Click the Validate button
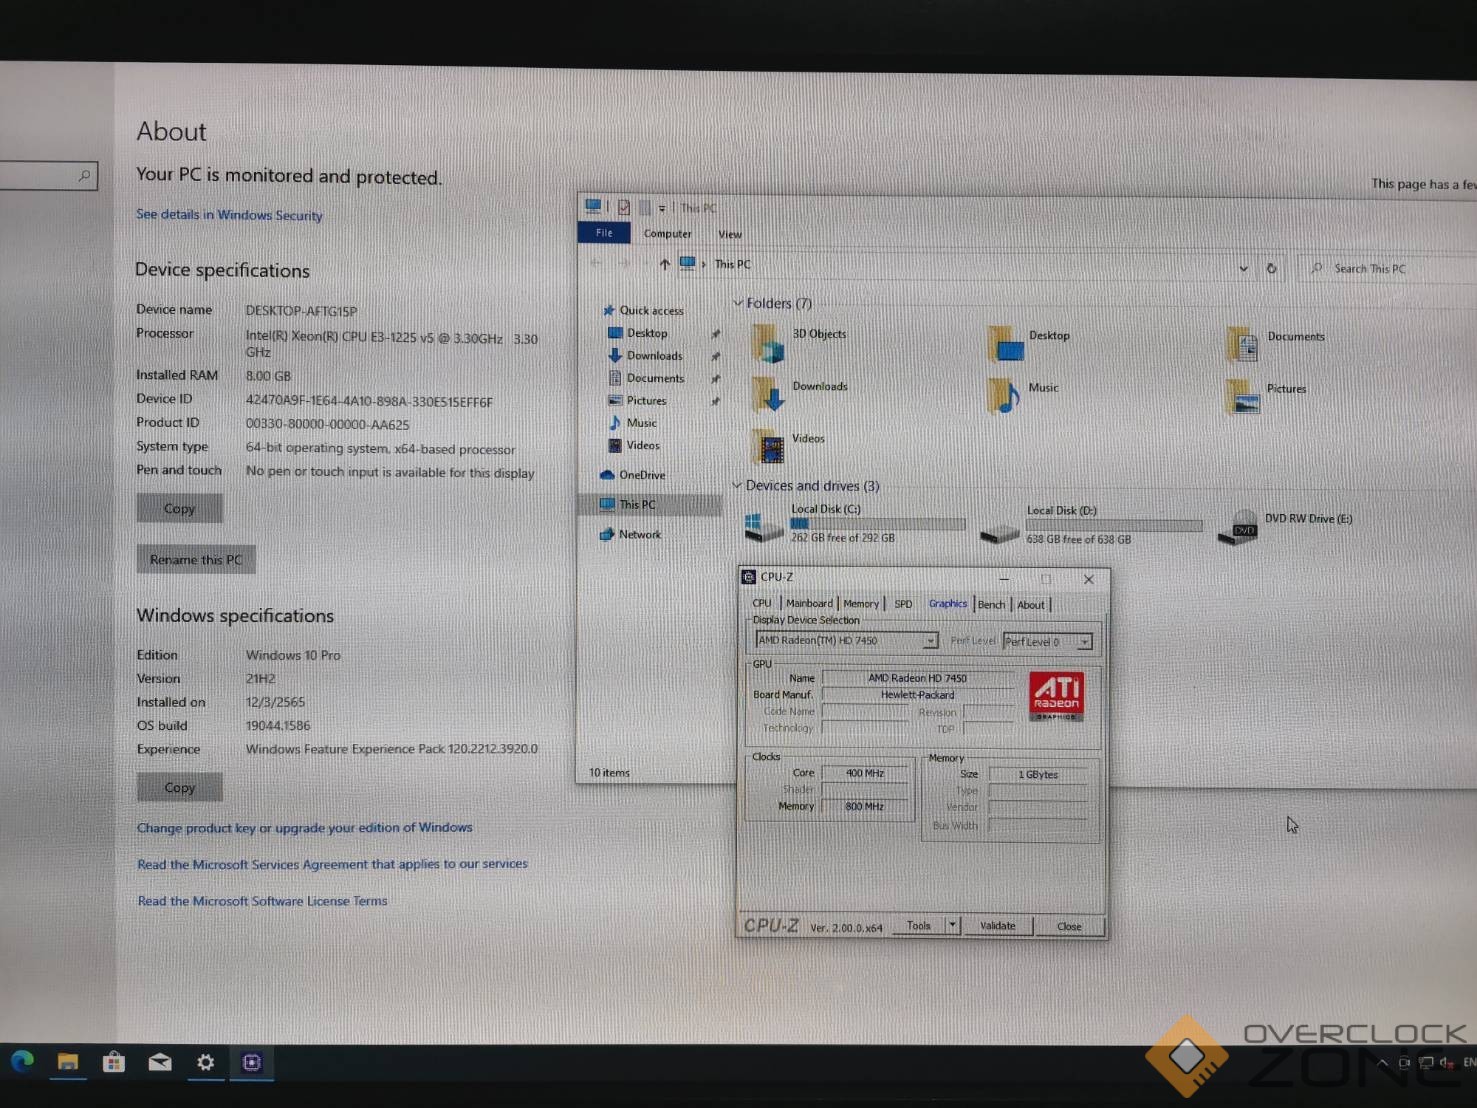This screenshot has width=1477, height=1108. click(997, 925)
